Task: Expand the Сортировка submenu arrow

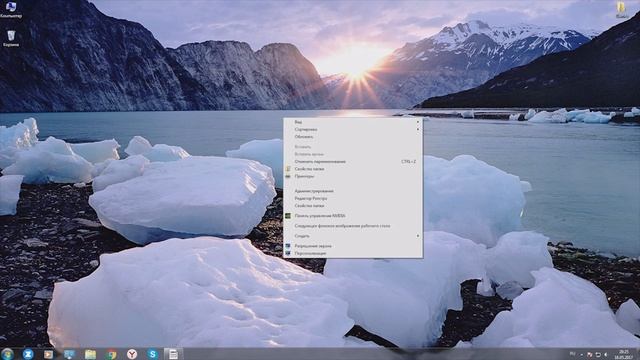Action: point(418,129)
